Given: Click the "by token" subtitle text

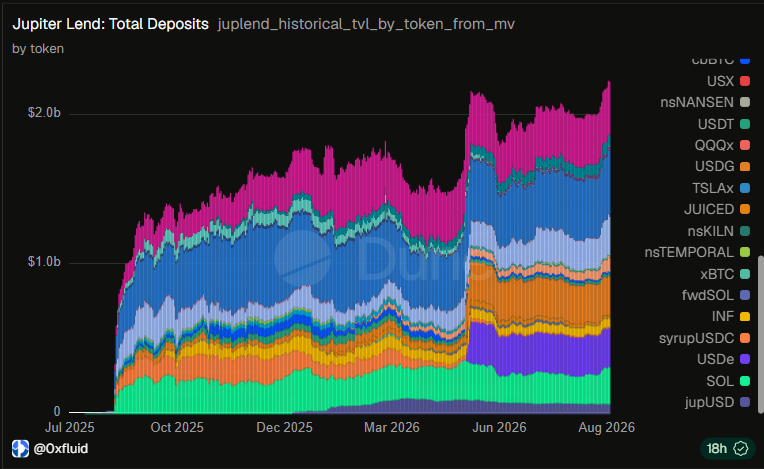Looking at the screenshot, I should click(38, 49).
